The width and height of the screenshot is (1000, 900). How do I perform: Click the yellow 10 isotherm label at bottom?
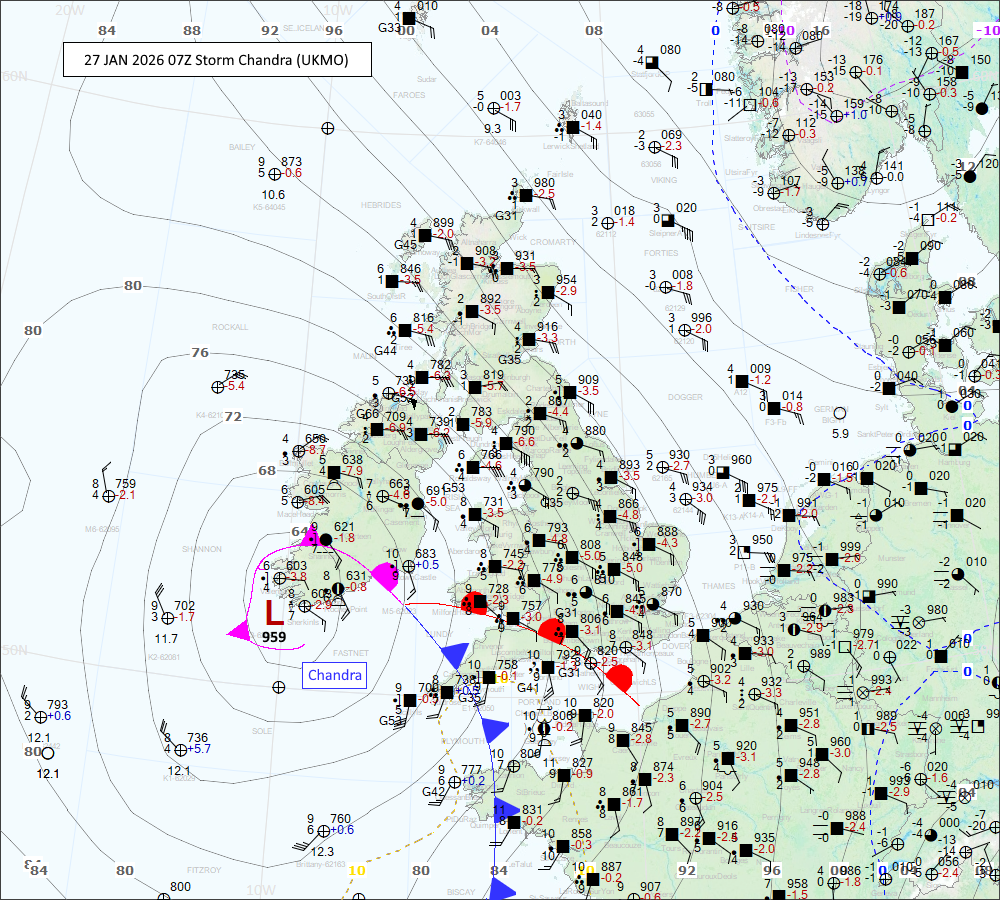click(357, 870)
